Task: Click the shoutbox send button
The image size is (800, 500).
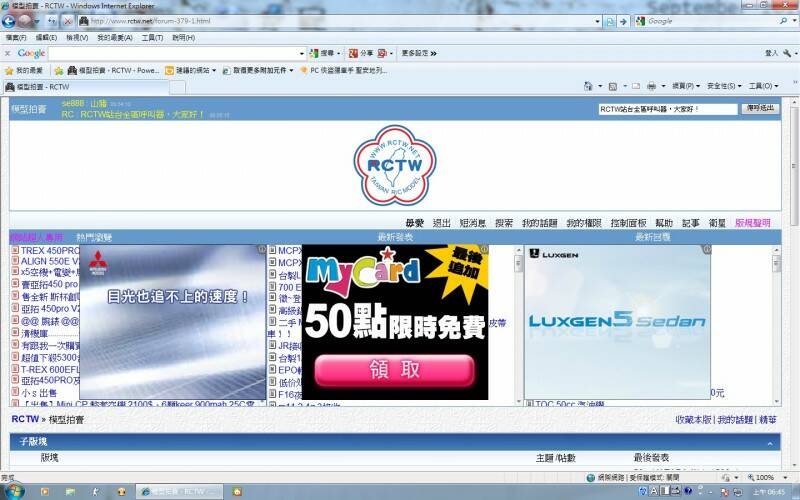Action: (x=760, y=109)
